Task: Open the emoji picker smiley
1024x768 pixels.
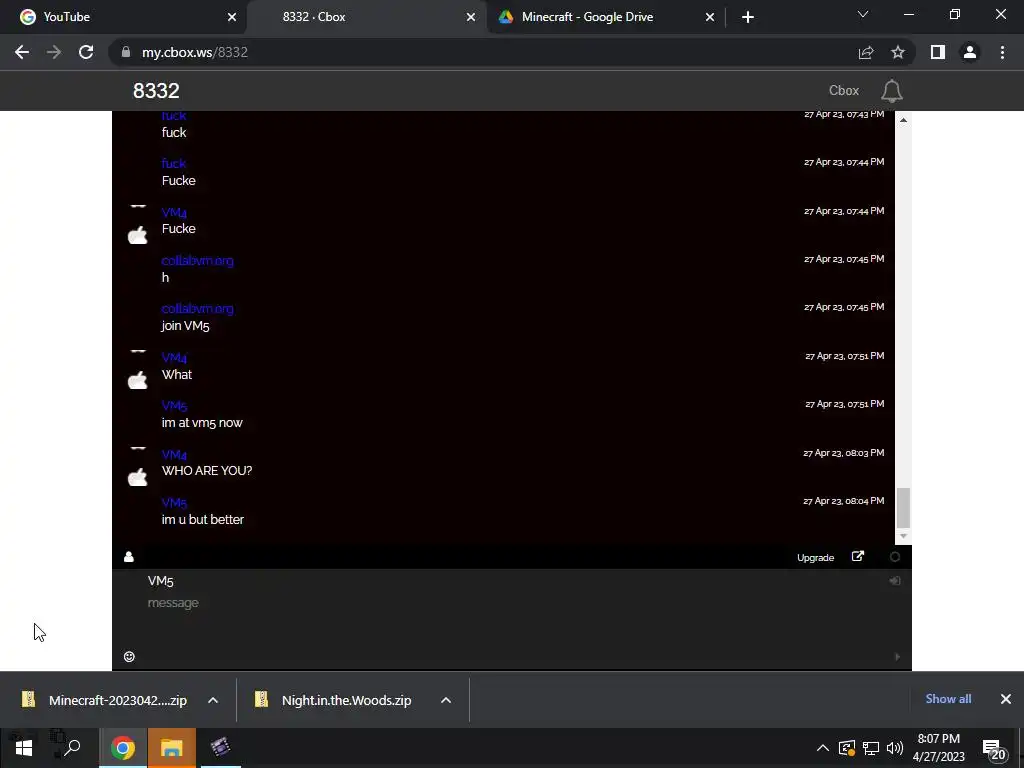Action: pos(129,656)
